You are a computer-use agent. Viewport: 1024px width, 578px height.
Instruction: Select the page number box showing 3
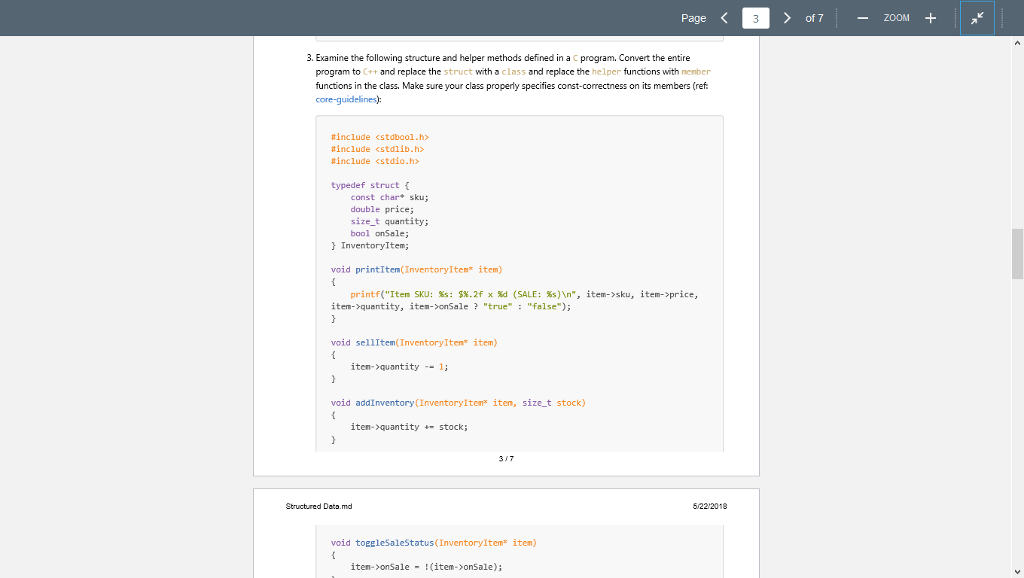tap(755, 17)
